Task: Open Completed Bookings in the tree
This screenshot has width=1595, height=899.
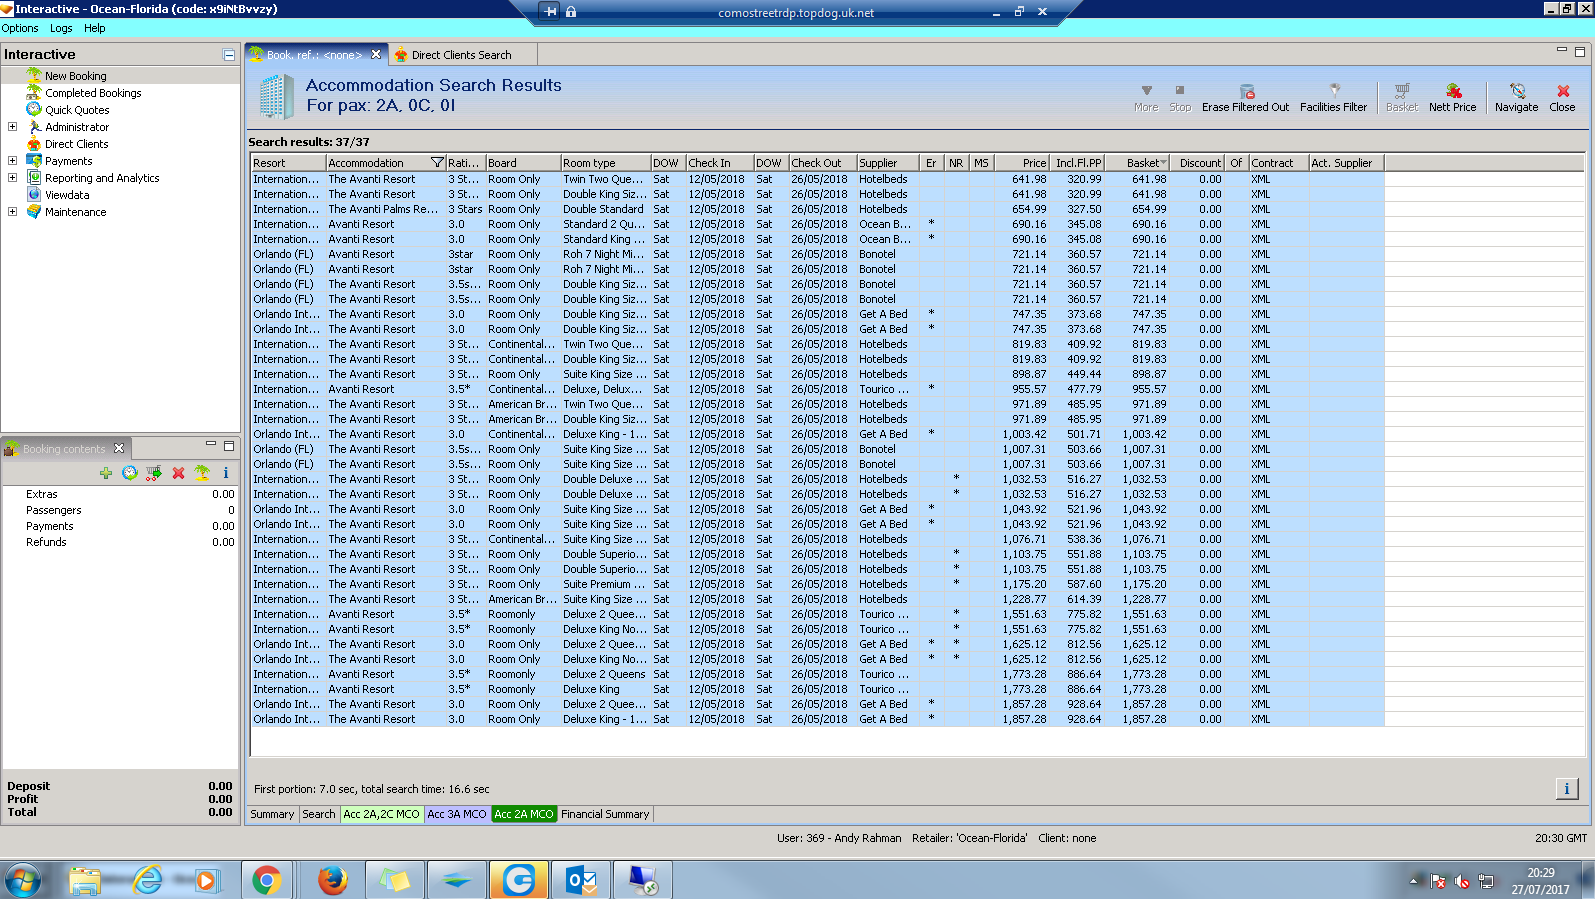Action: (x=93, y=93)
